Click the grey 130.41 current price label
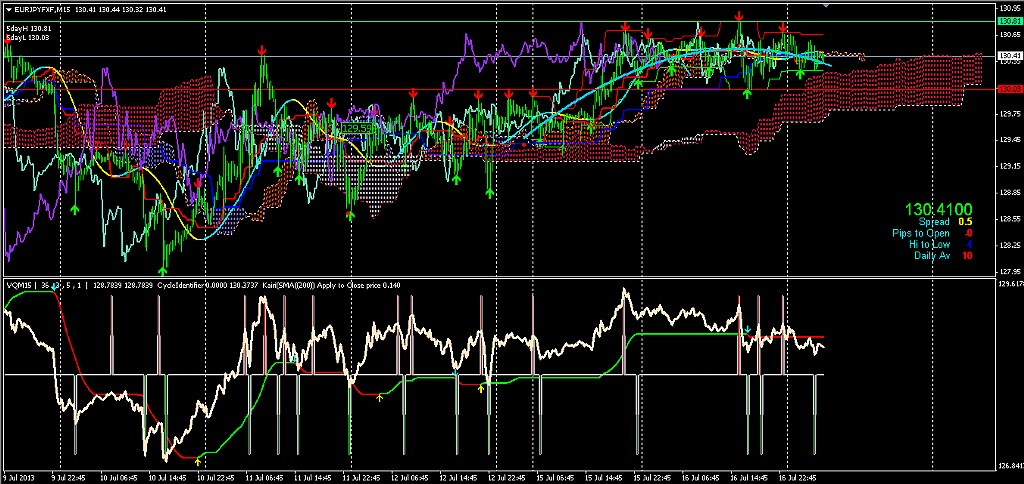 coord(1008,56)
